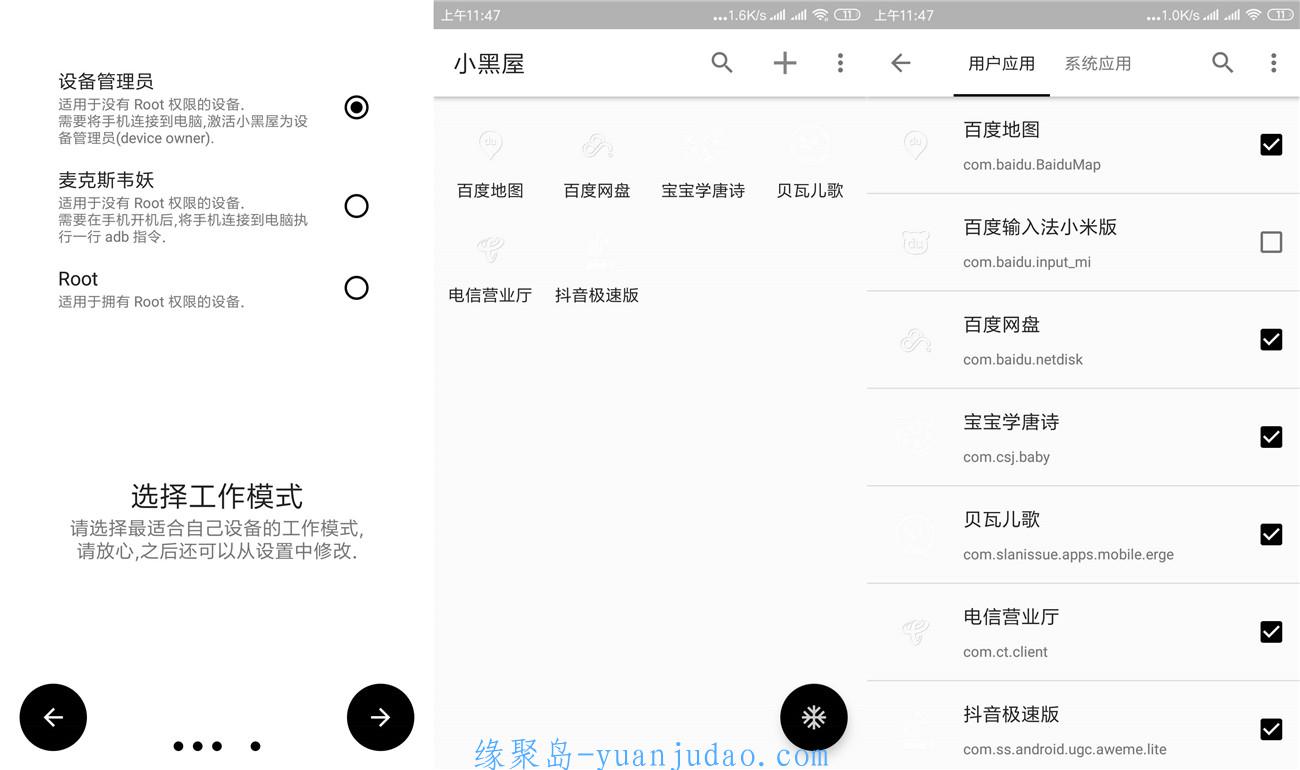This screenshot has width=1300, height=770.
Task: Click the com.ss.android.ugc.aweme.lite package name
Action: tap(1065, 749)
